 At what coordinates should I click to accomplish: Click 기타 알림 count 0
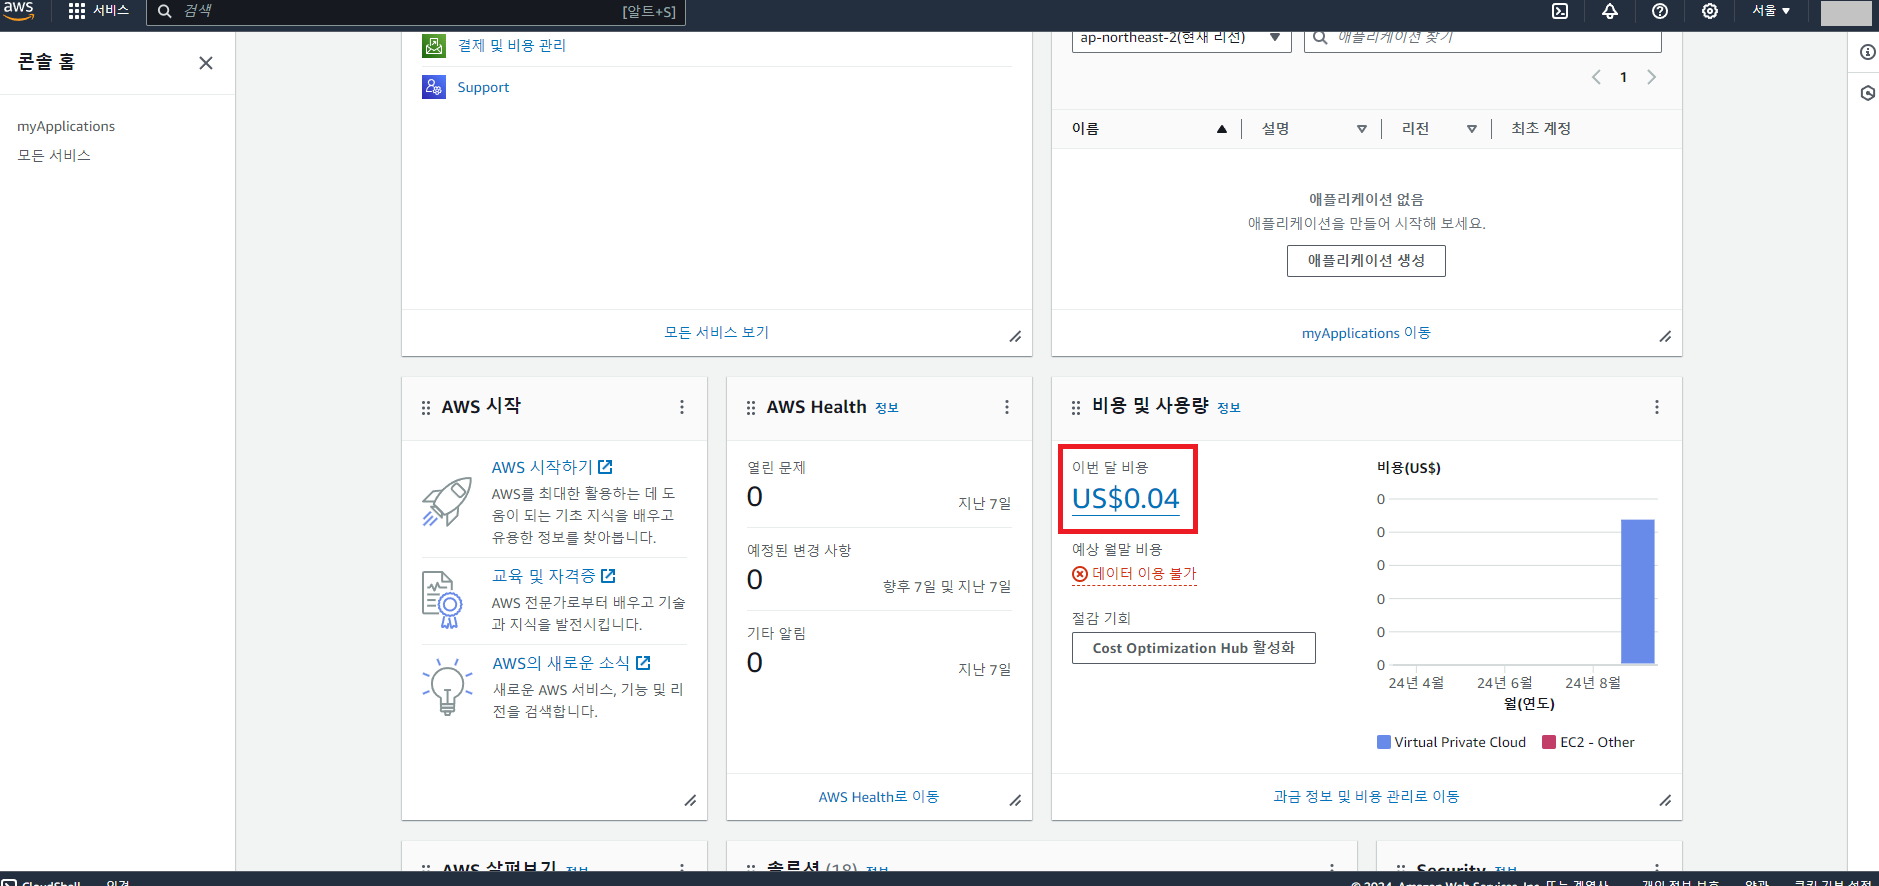point(755,662)
